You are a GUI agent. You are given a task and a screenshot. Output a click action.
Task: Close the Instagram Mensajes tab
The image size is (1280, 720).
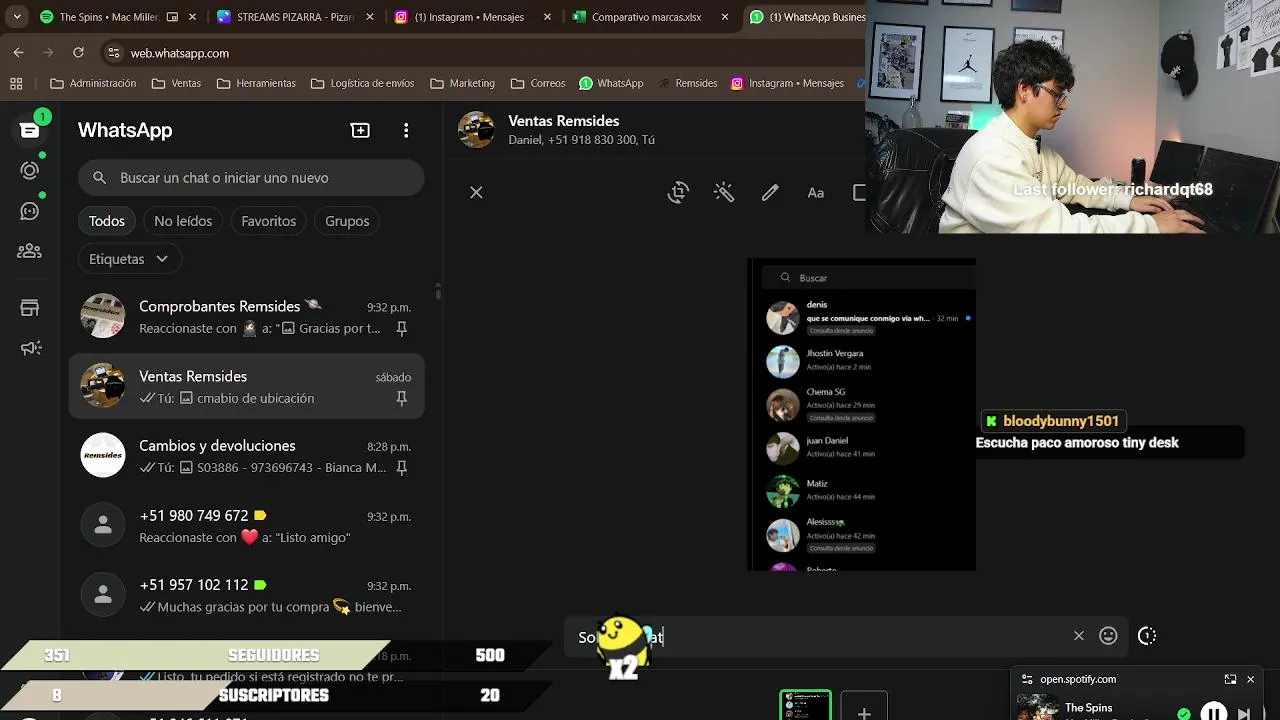(x=546, y=17)
